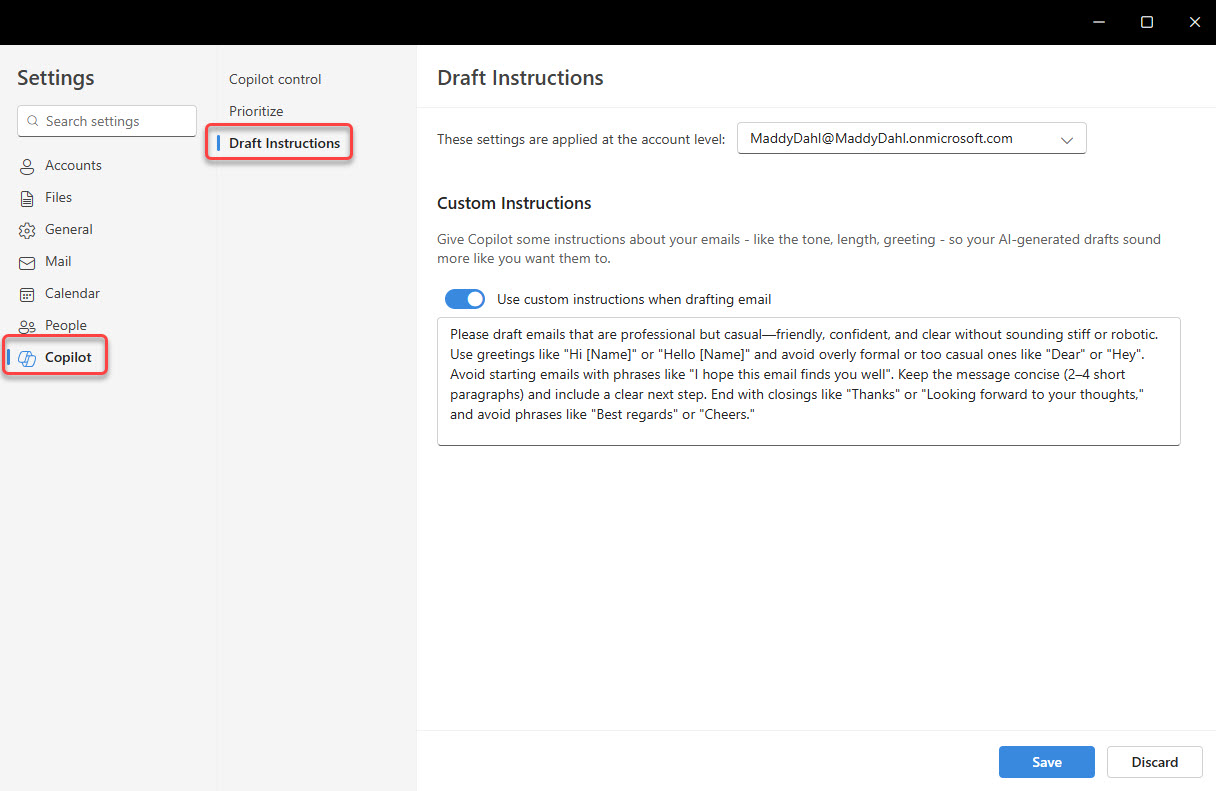This screenshot has height=791, width=1216.
Task: Close the Settings window
Action: pos(1194,22)
